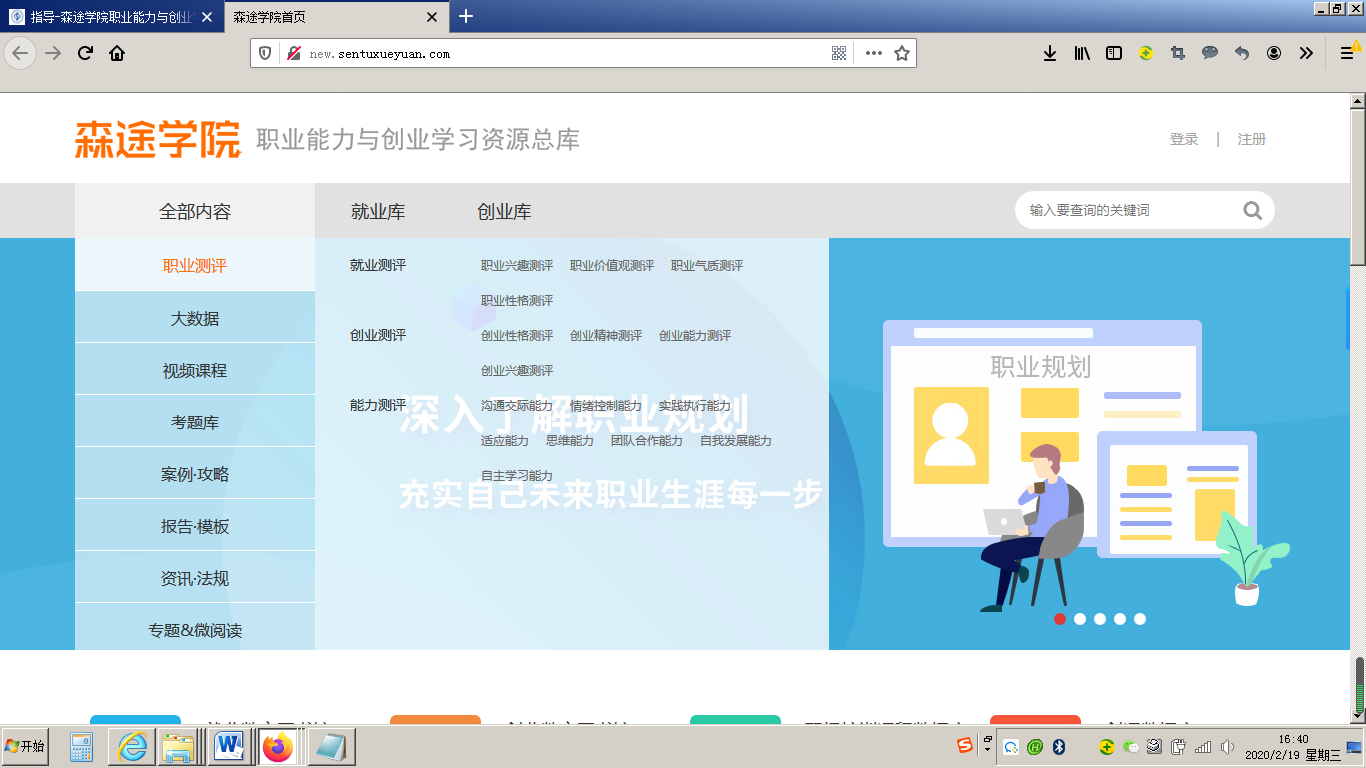
Task: Select the last carousel dot
Action: click(1140, 619)
